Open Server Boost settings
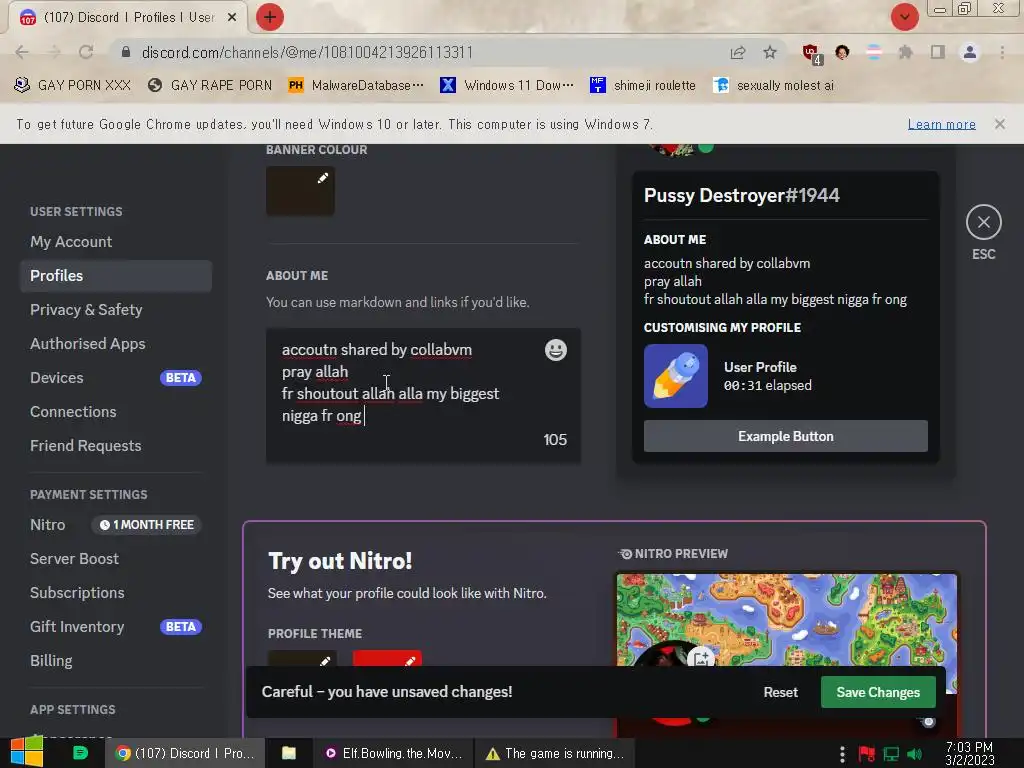The height and width of the screenshot is (768, 1024). tap(116, 558)
